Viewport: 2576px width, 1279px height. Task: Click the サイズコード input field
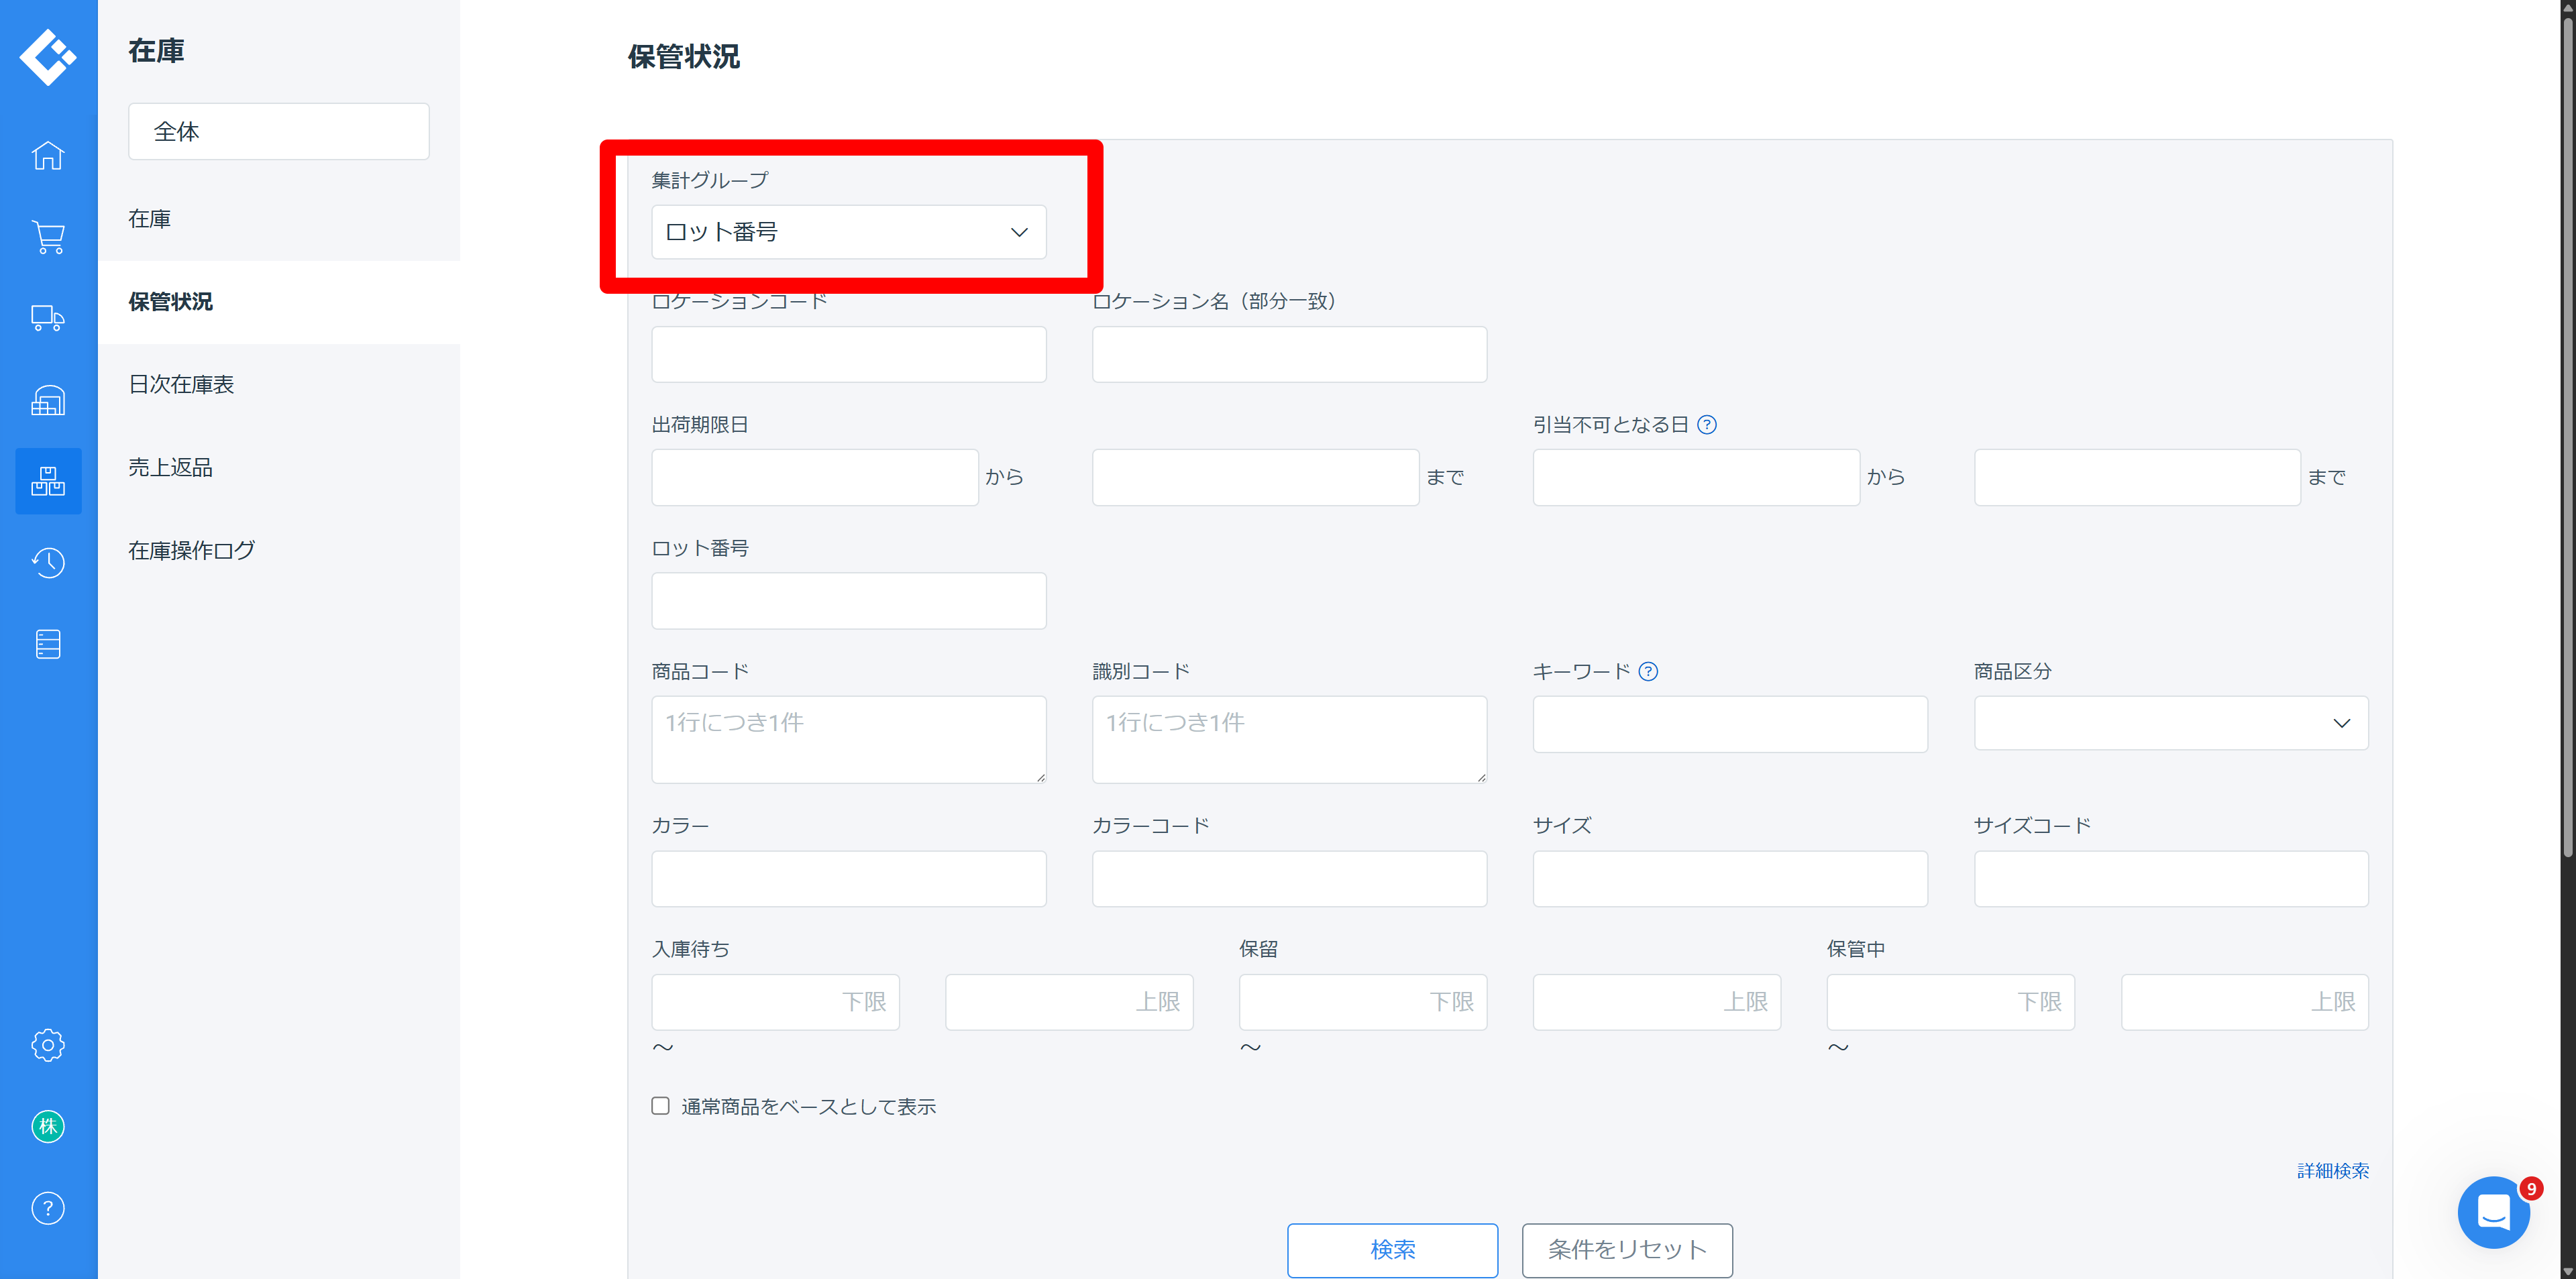2170,879
